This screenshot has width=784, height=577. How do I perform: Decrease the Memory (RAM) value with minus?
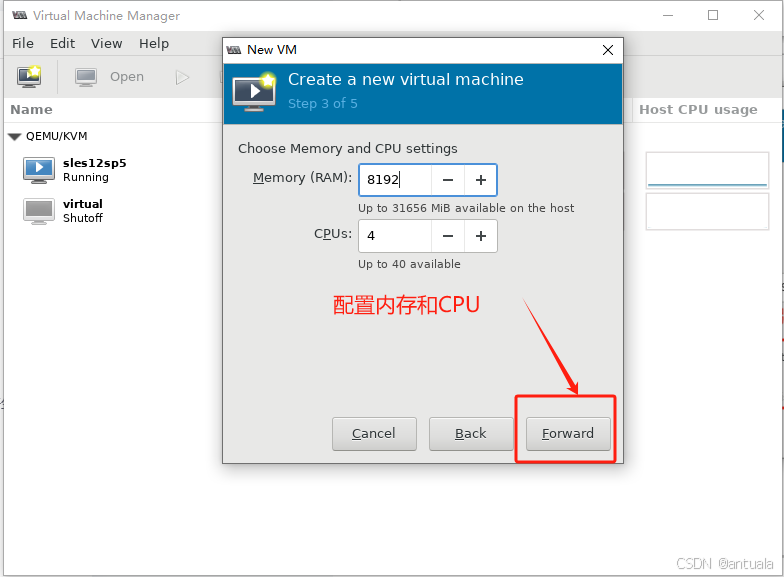(448, 180)
